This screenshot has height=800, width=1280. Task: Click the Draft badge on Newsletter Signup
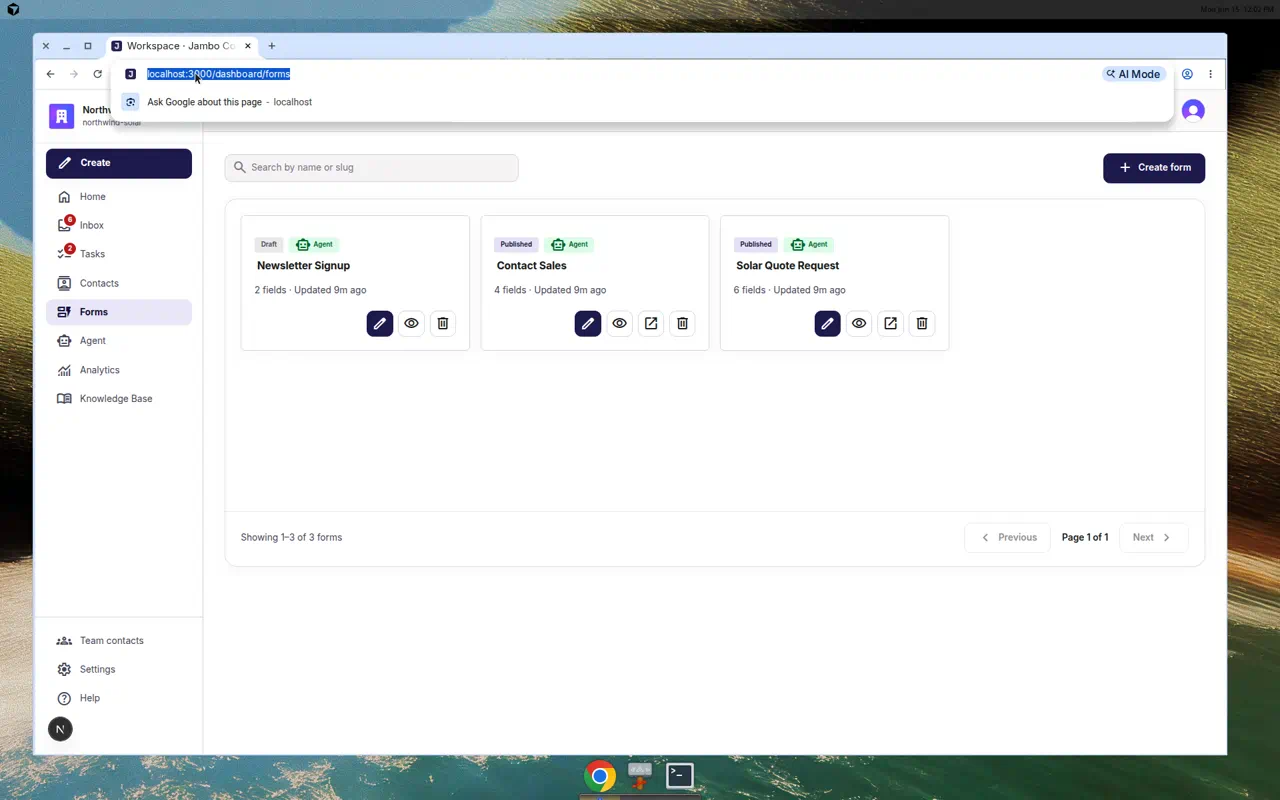(269, 244)
